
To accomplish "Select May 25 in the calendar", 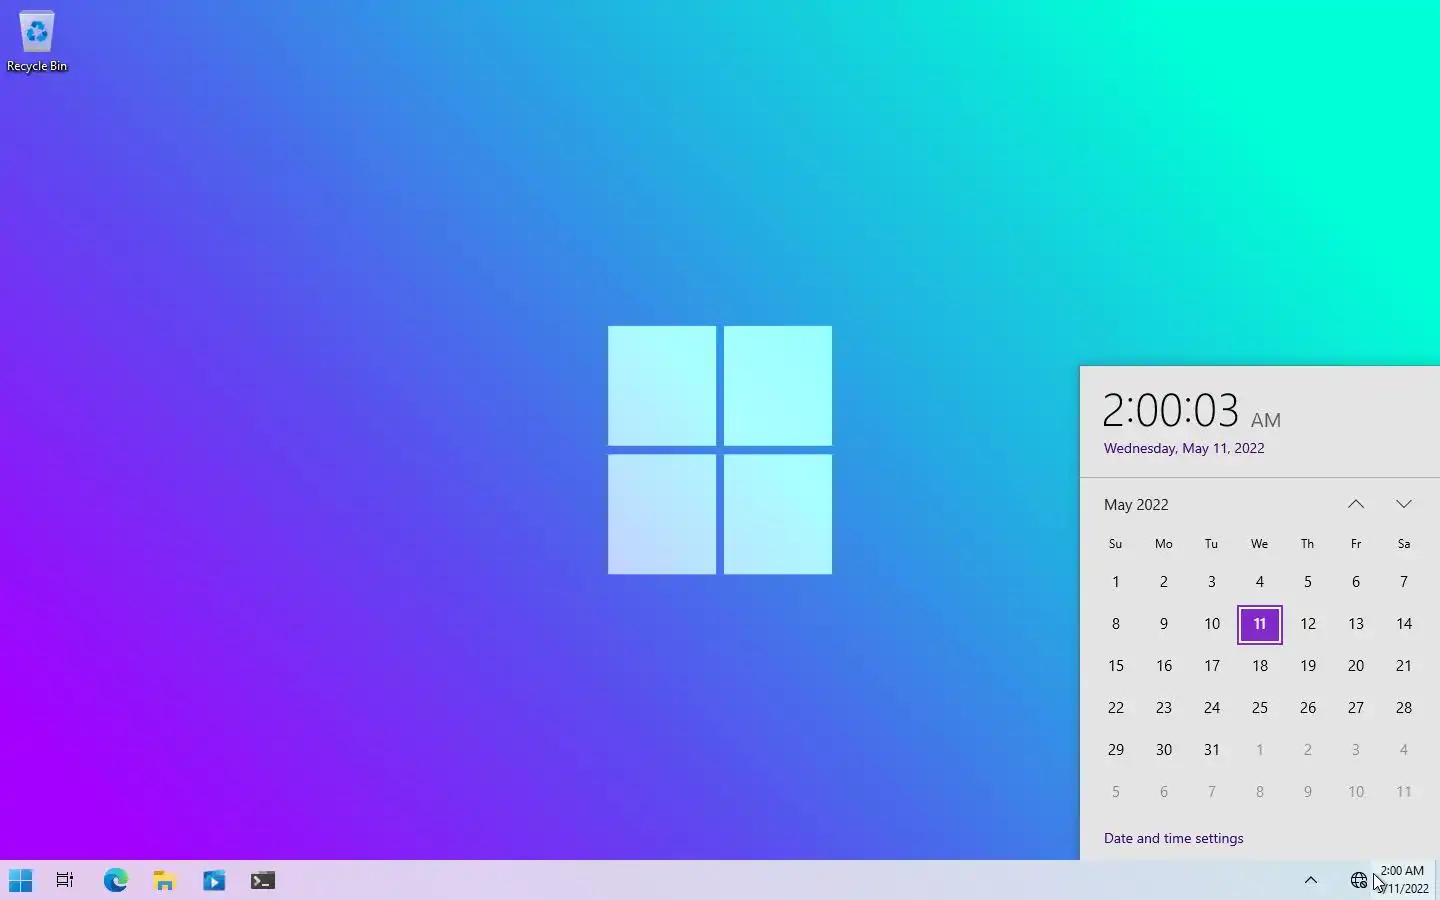I will pos(1260,708).
